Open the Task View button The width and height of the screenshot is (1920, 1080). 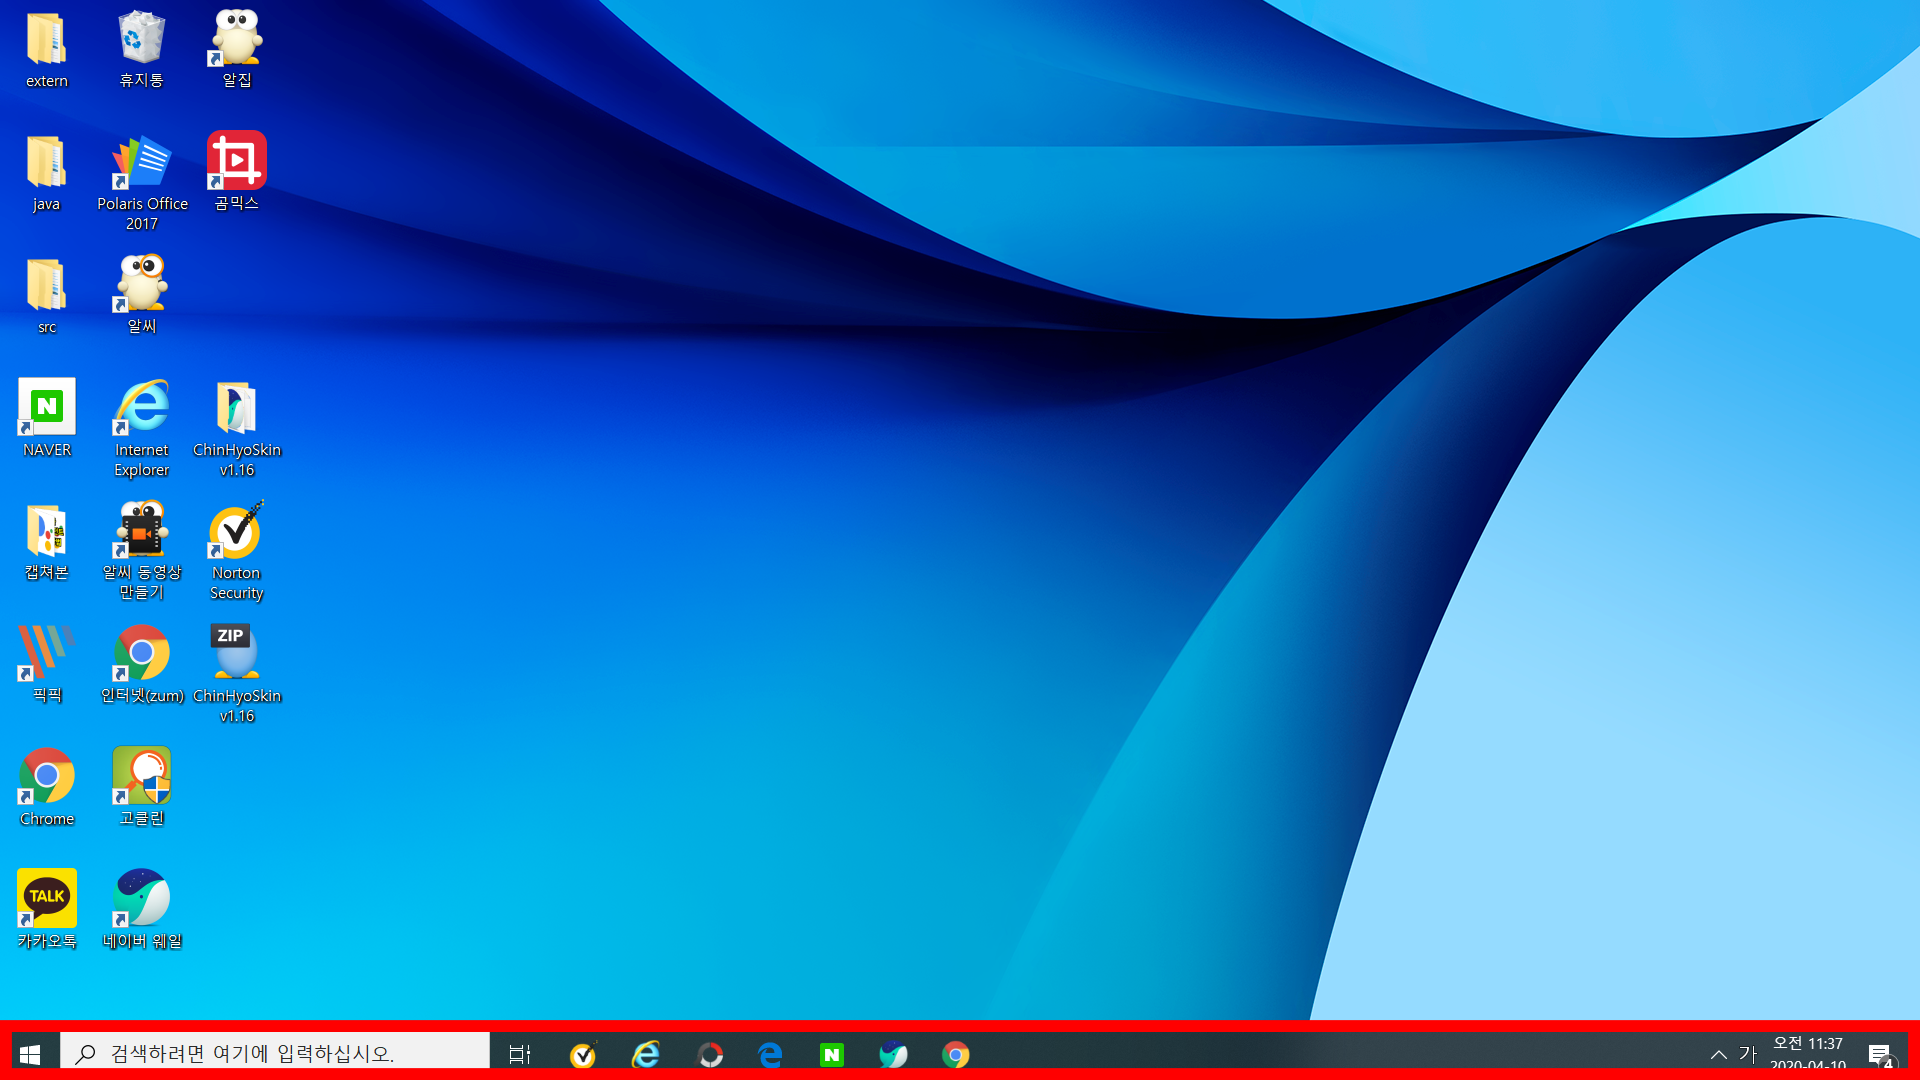coord(520,1054)
